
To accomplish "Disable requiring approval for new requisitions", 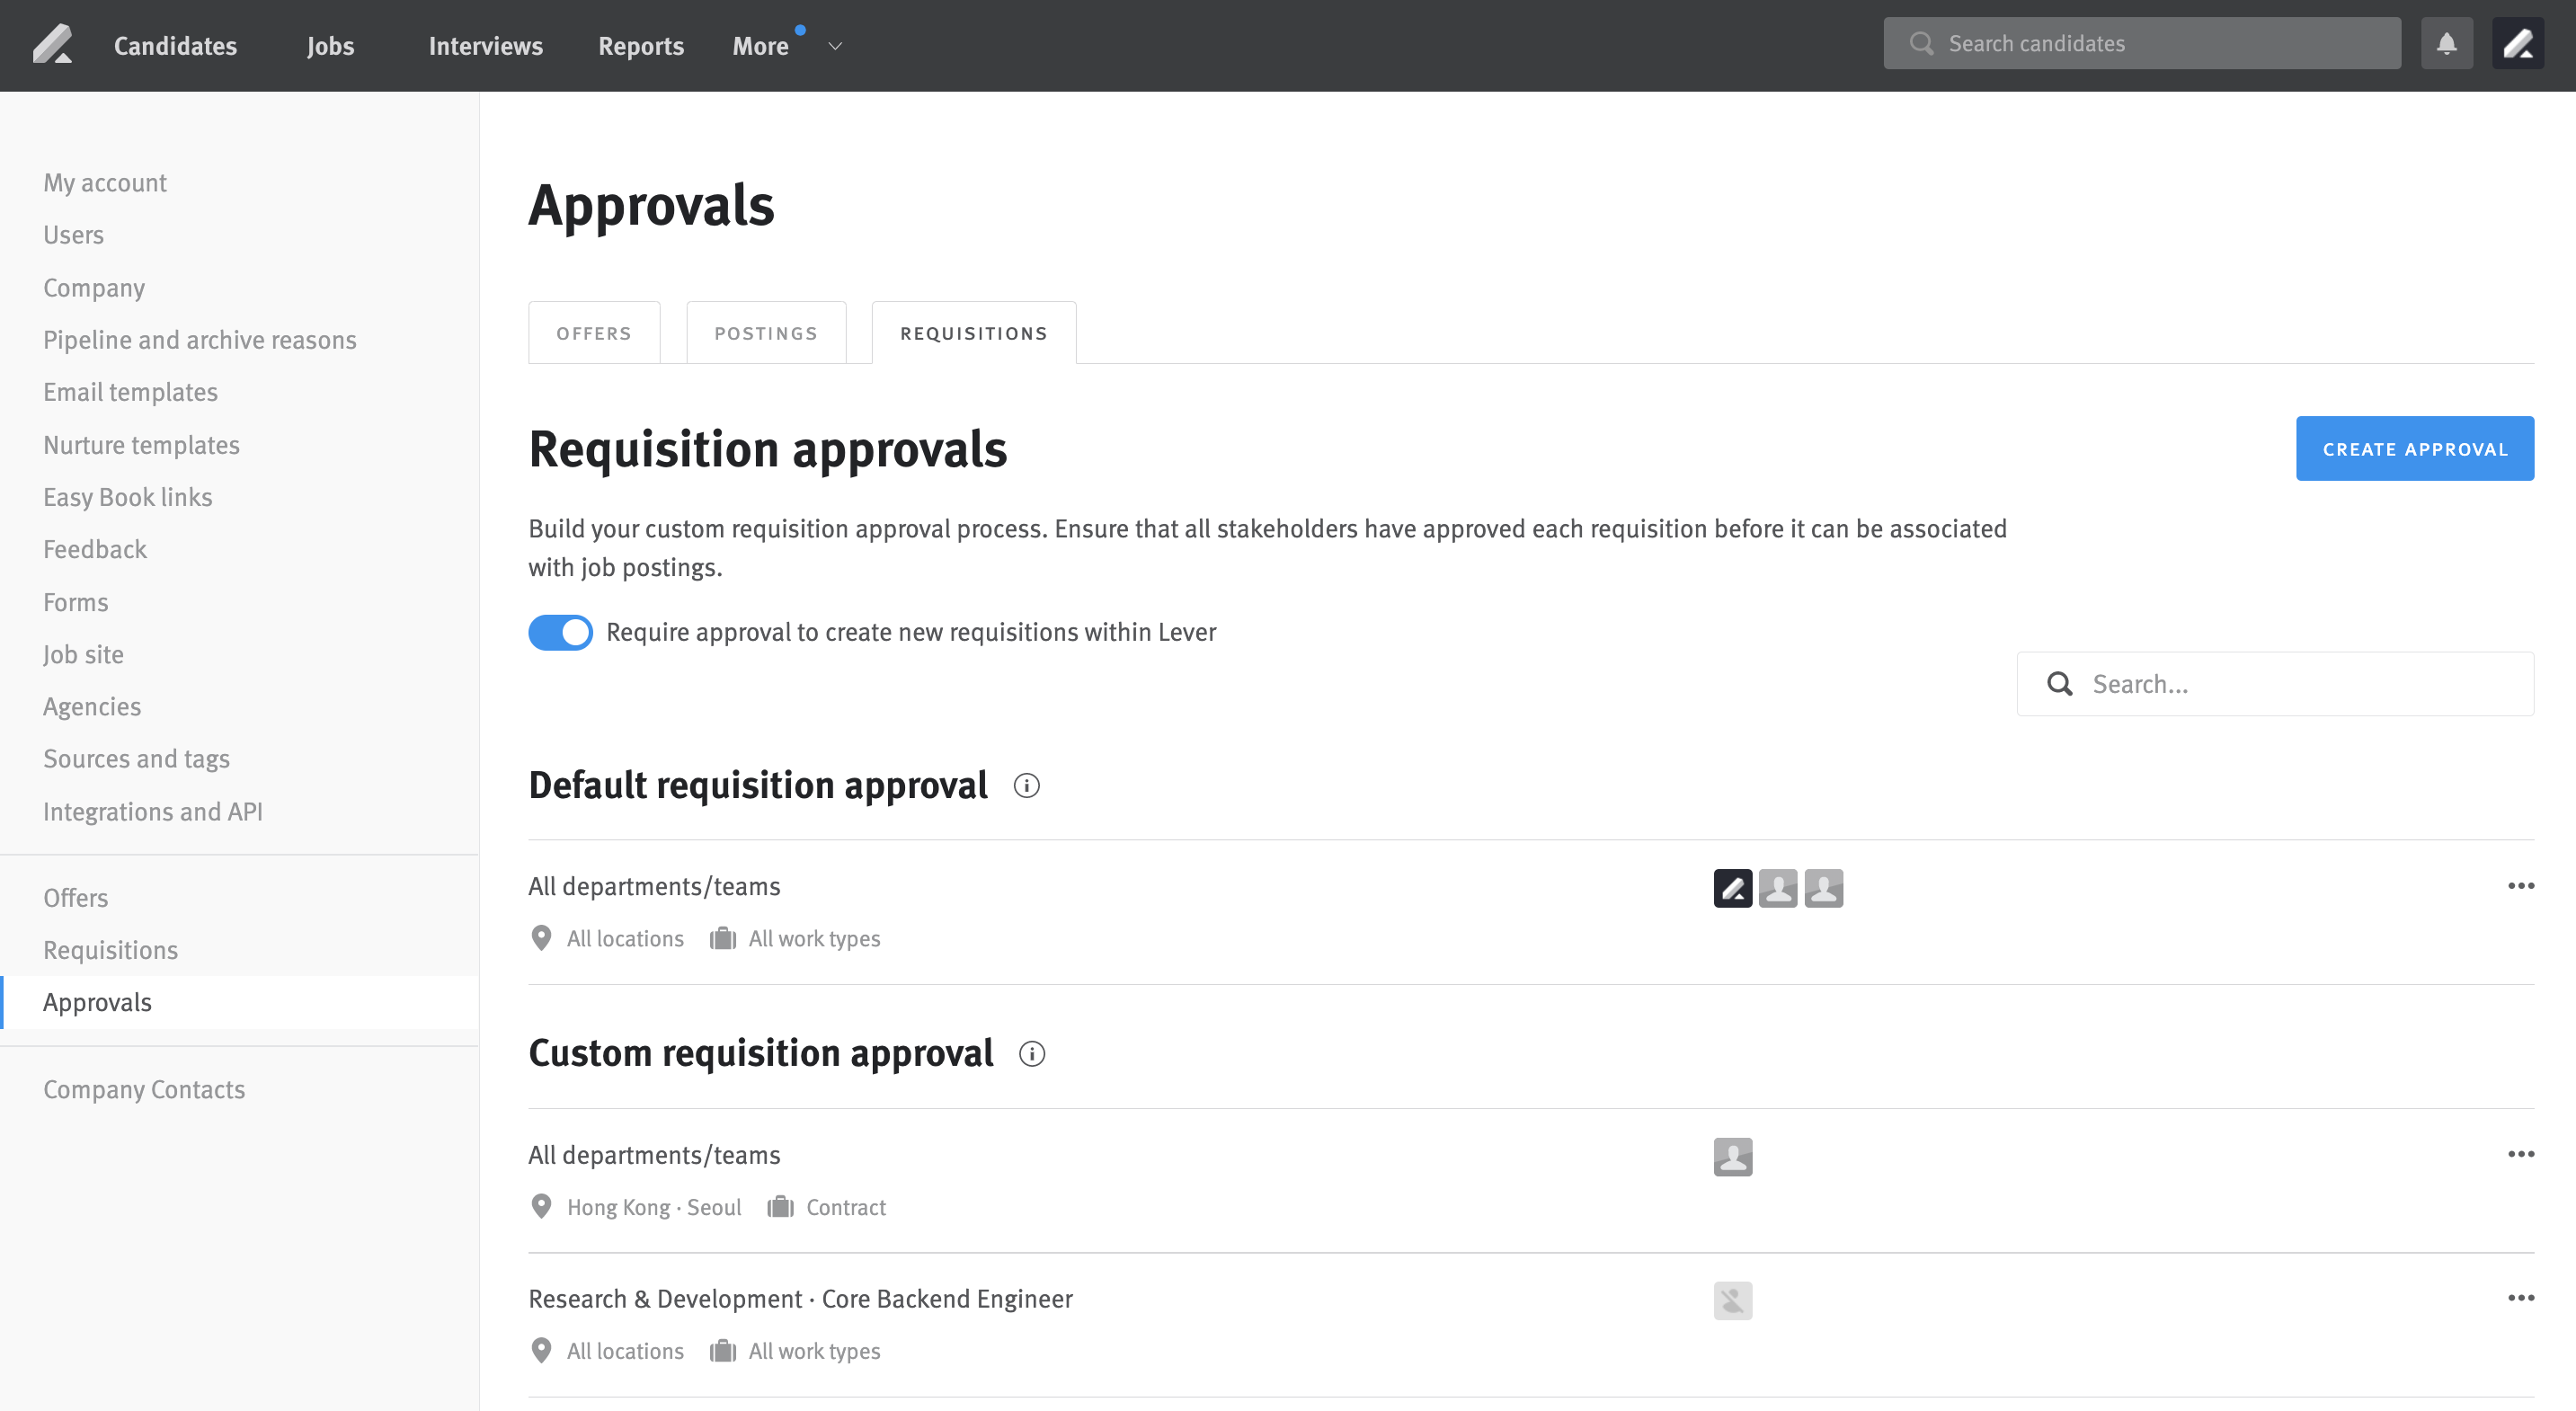I will point(560,632).
